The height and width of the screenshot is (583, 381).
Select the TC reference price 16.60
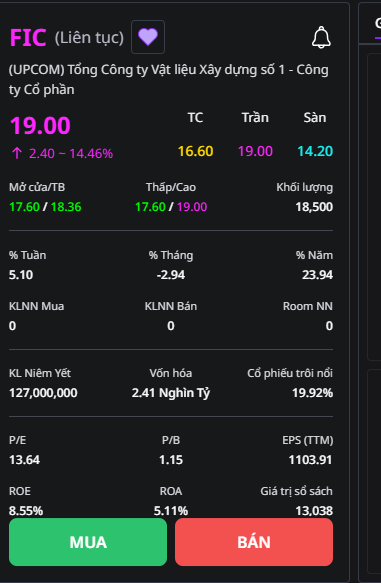[196, 151]
